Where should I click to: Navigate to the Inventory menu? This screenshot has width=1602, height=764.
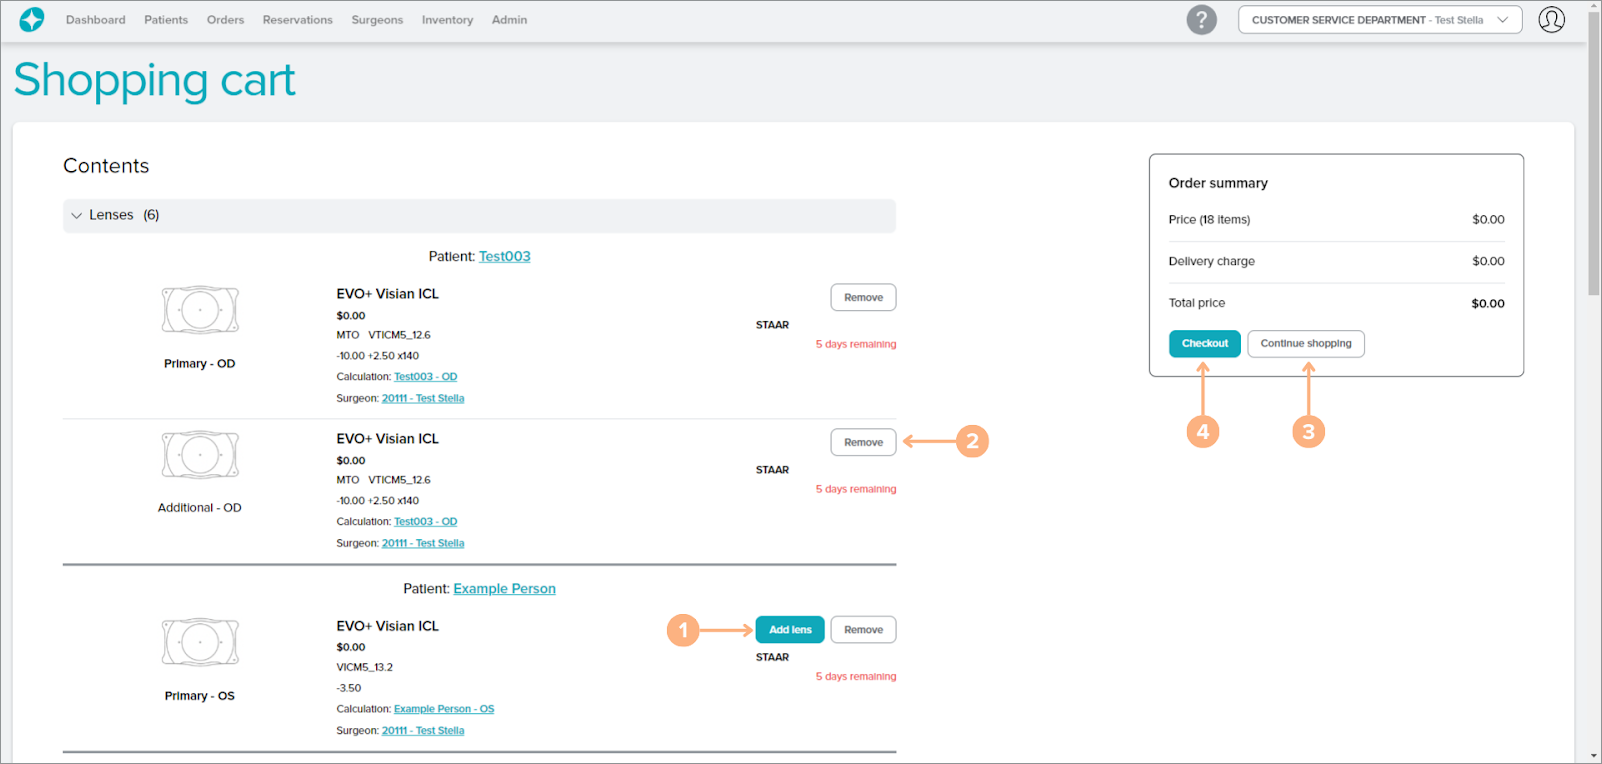point(447,20)
